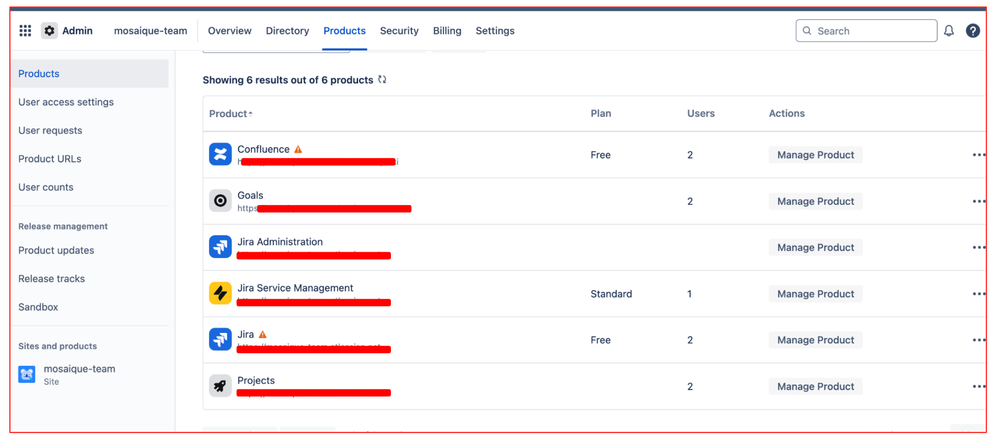Click Manage Product for Confluence
Image resolution: width=999 pixels, height=445 pixels.
(816, 154)
